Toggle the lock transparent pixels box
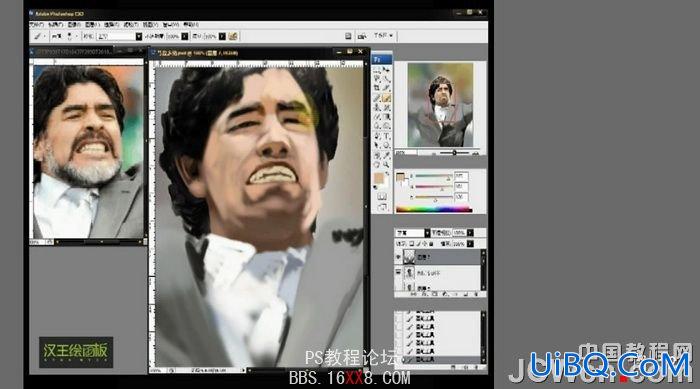Screen dimensions: 700x389 (412, 244)
